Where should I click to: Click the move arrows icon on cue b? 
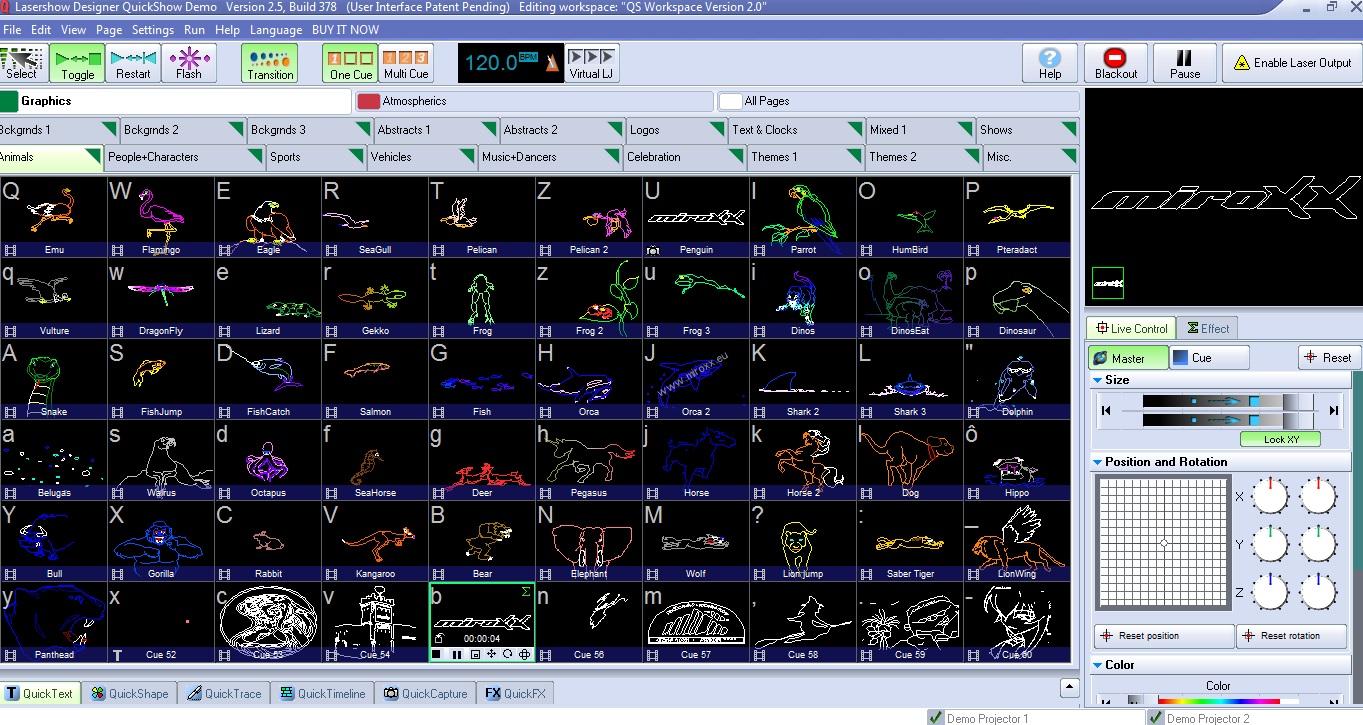(x=491, y=655)
